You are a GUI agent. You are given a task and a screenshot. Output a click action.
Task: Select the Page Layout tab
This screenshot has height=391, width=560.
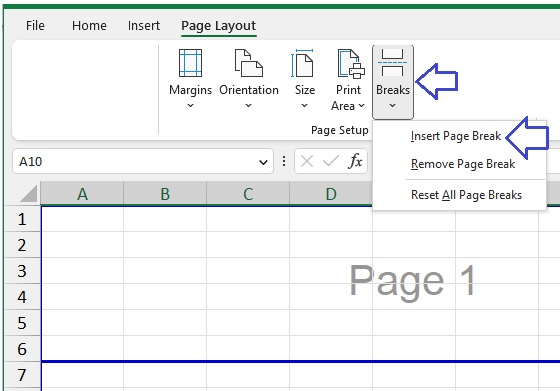tap(219, 26)
